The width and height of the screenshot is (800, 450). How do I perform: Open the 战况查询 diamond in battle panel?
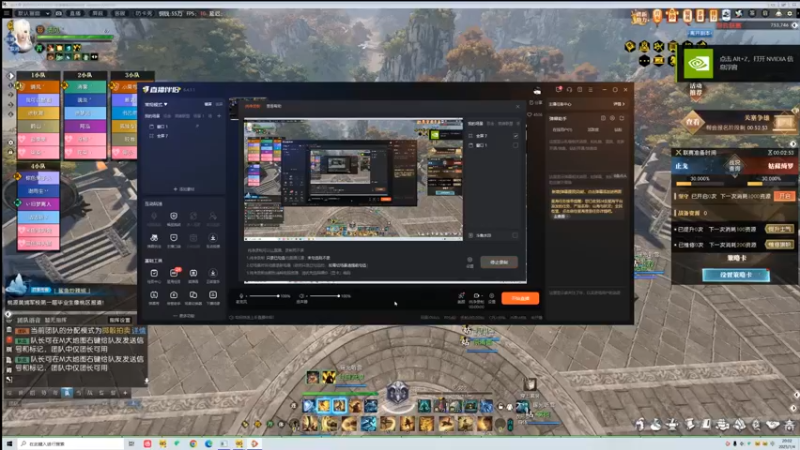point(735,166)
